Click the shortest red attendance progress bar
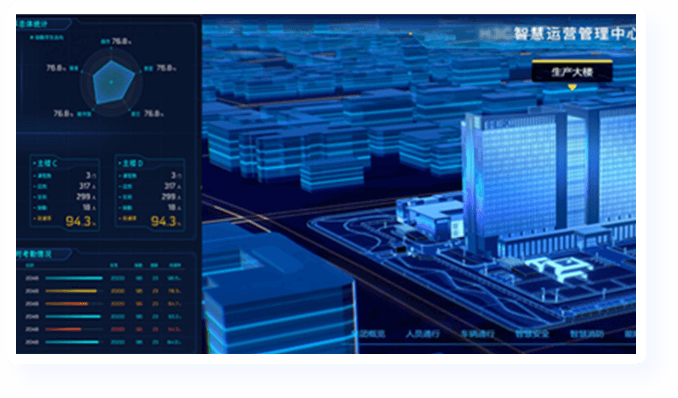 pyautogui.click(x=63, y=329)
